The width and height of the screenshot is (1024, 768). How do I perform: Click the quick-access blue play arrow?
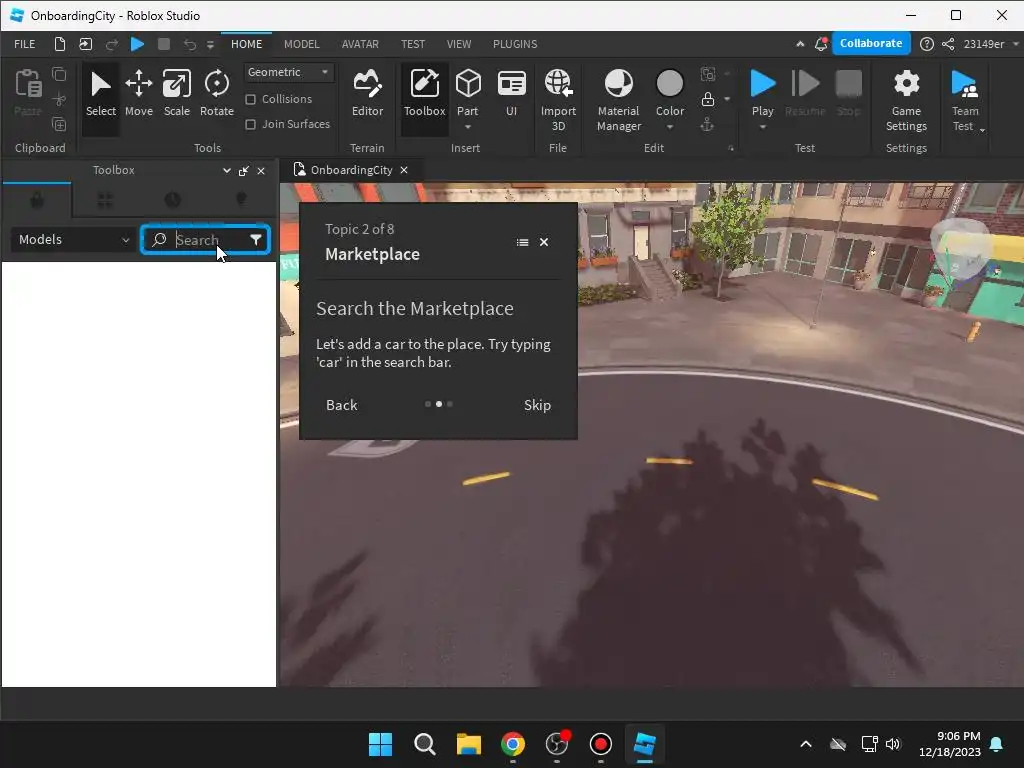pyautogui.click(x=137, y=44)
